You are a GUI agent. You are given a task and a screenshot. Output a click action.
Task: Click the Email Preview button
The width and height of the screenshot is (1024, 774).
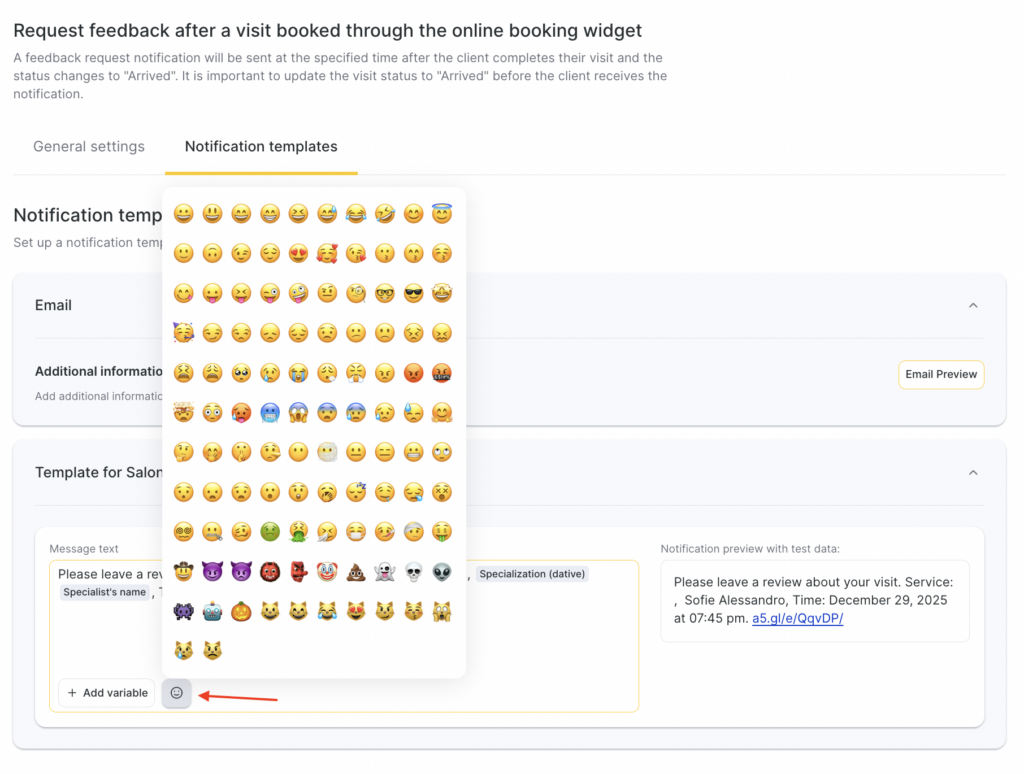coord(940,374)
